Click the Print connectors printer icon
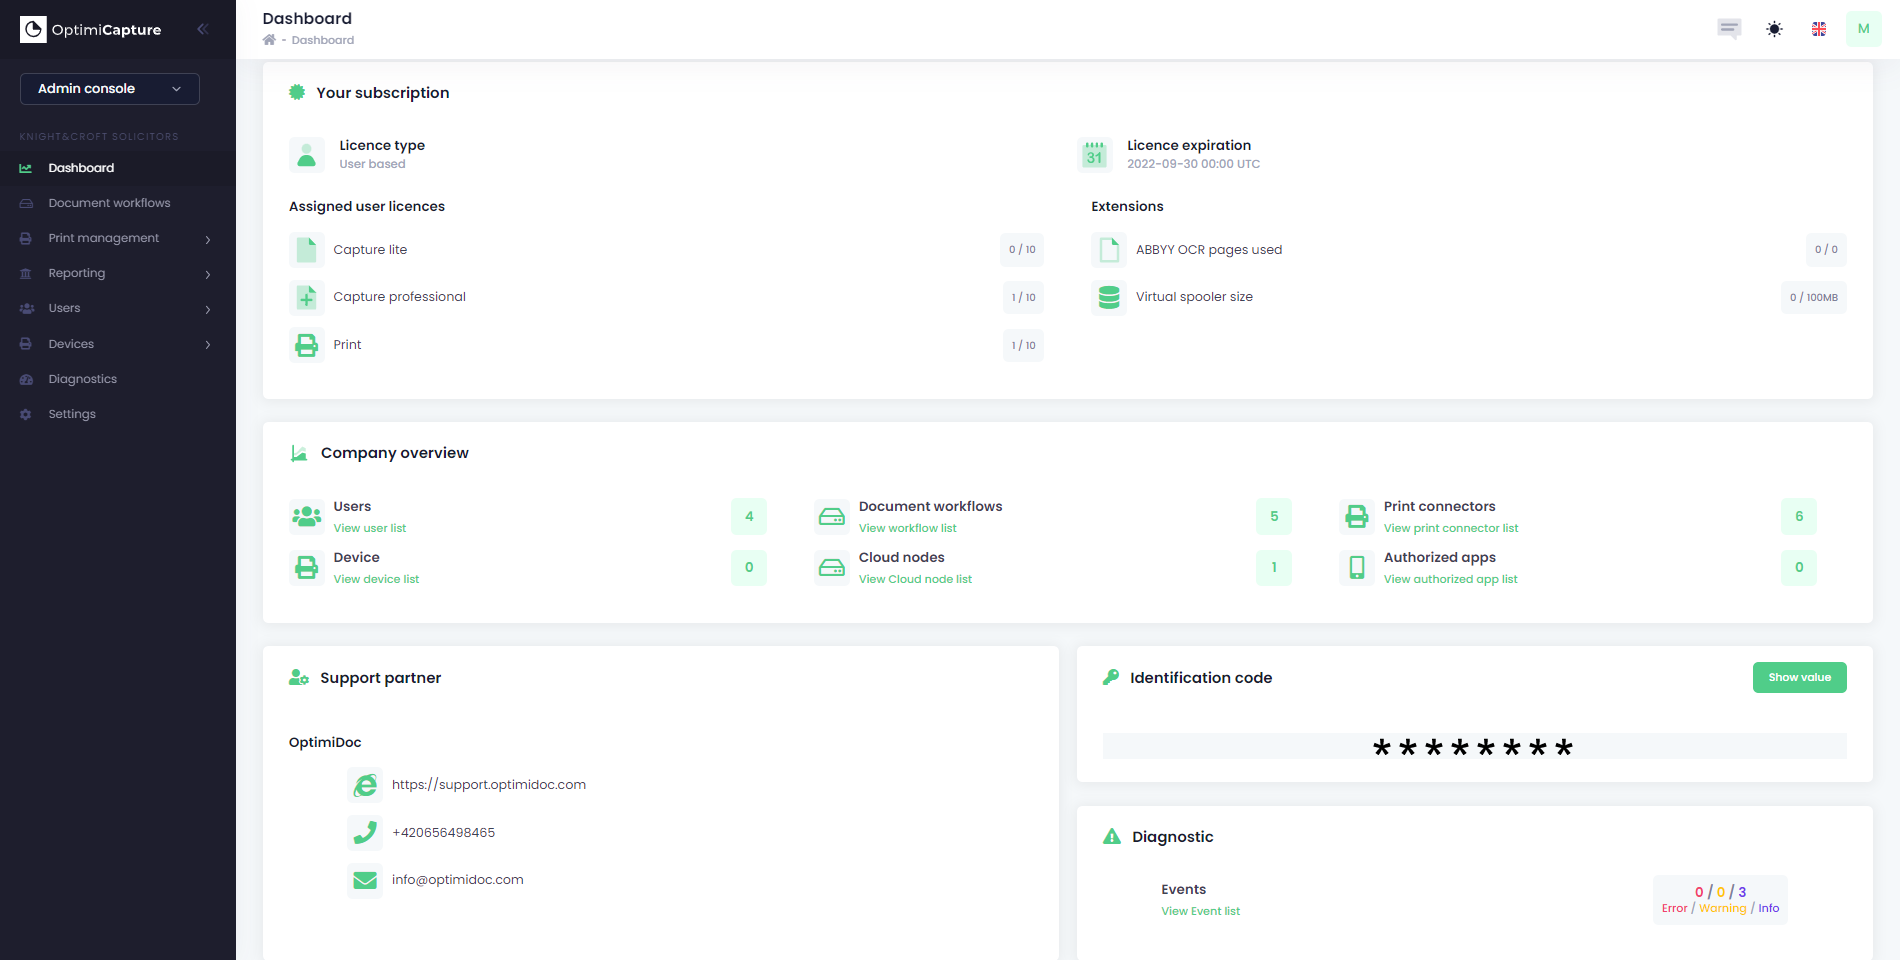 1357,516
